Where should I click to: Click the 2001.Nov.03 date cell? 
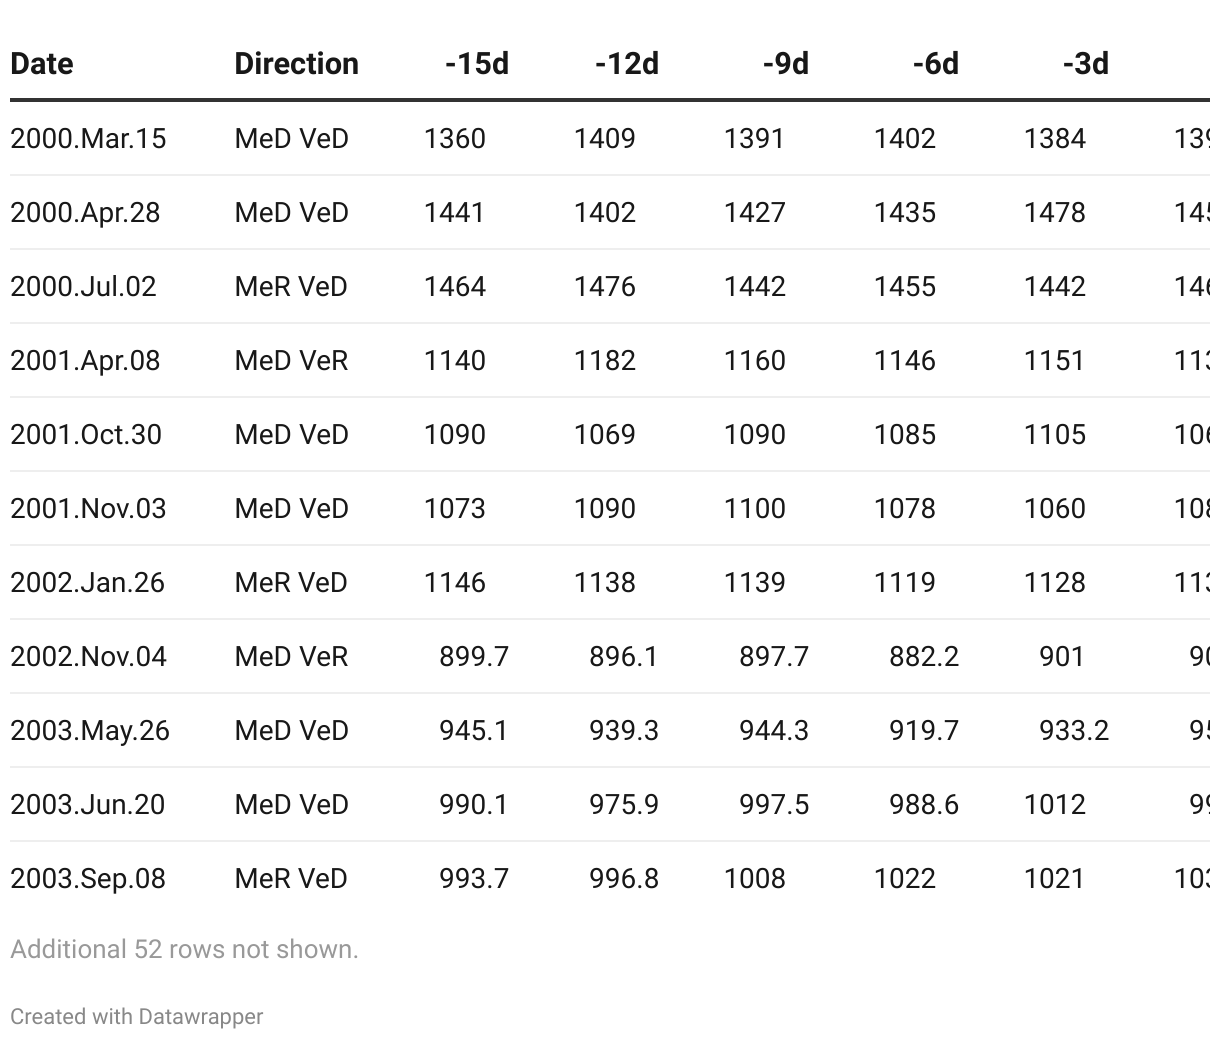[x=88, y=508]
